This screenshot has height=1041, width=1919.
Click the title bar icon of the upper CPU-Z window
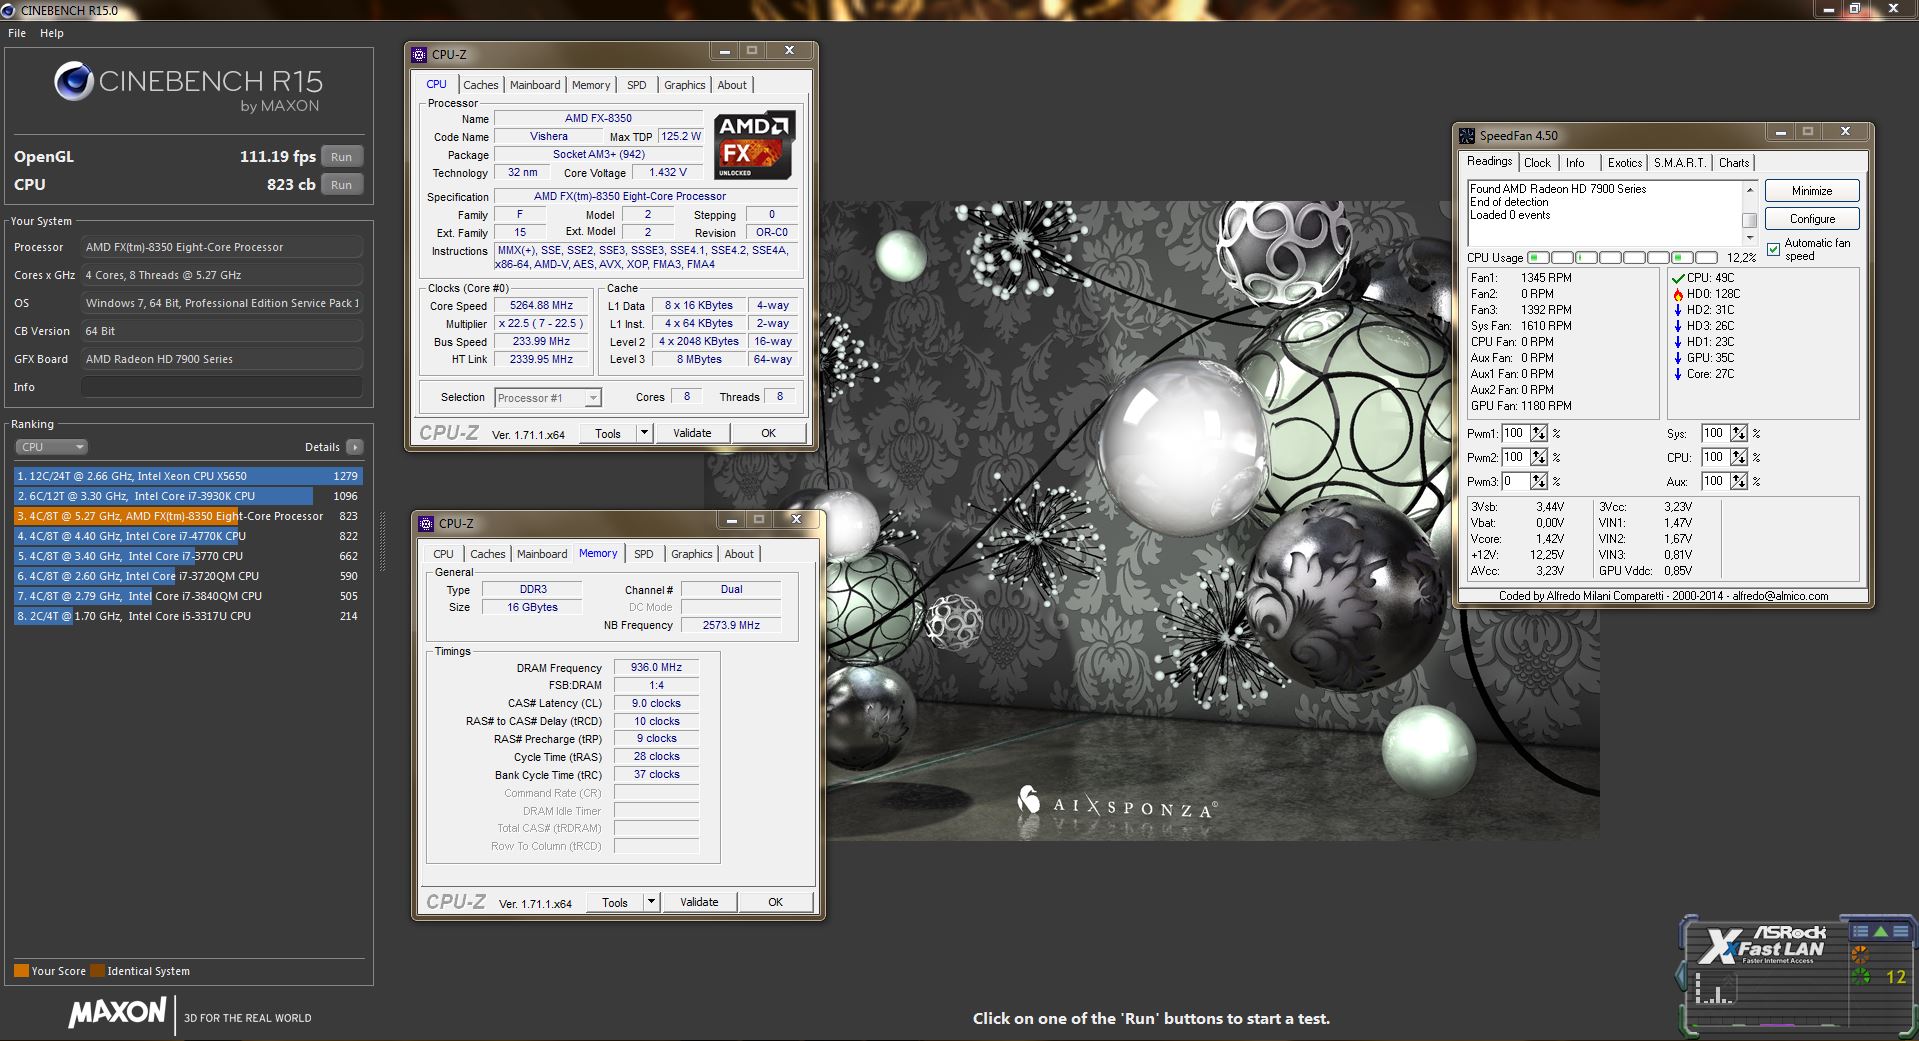[x=420, y=55]
